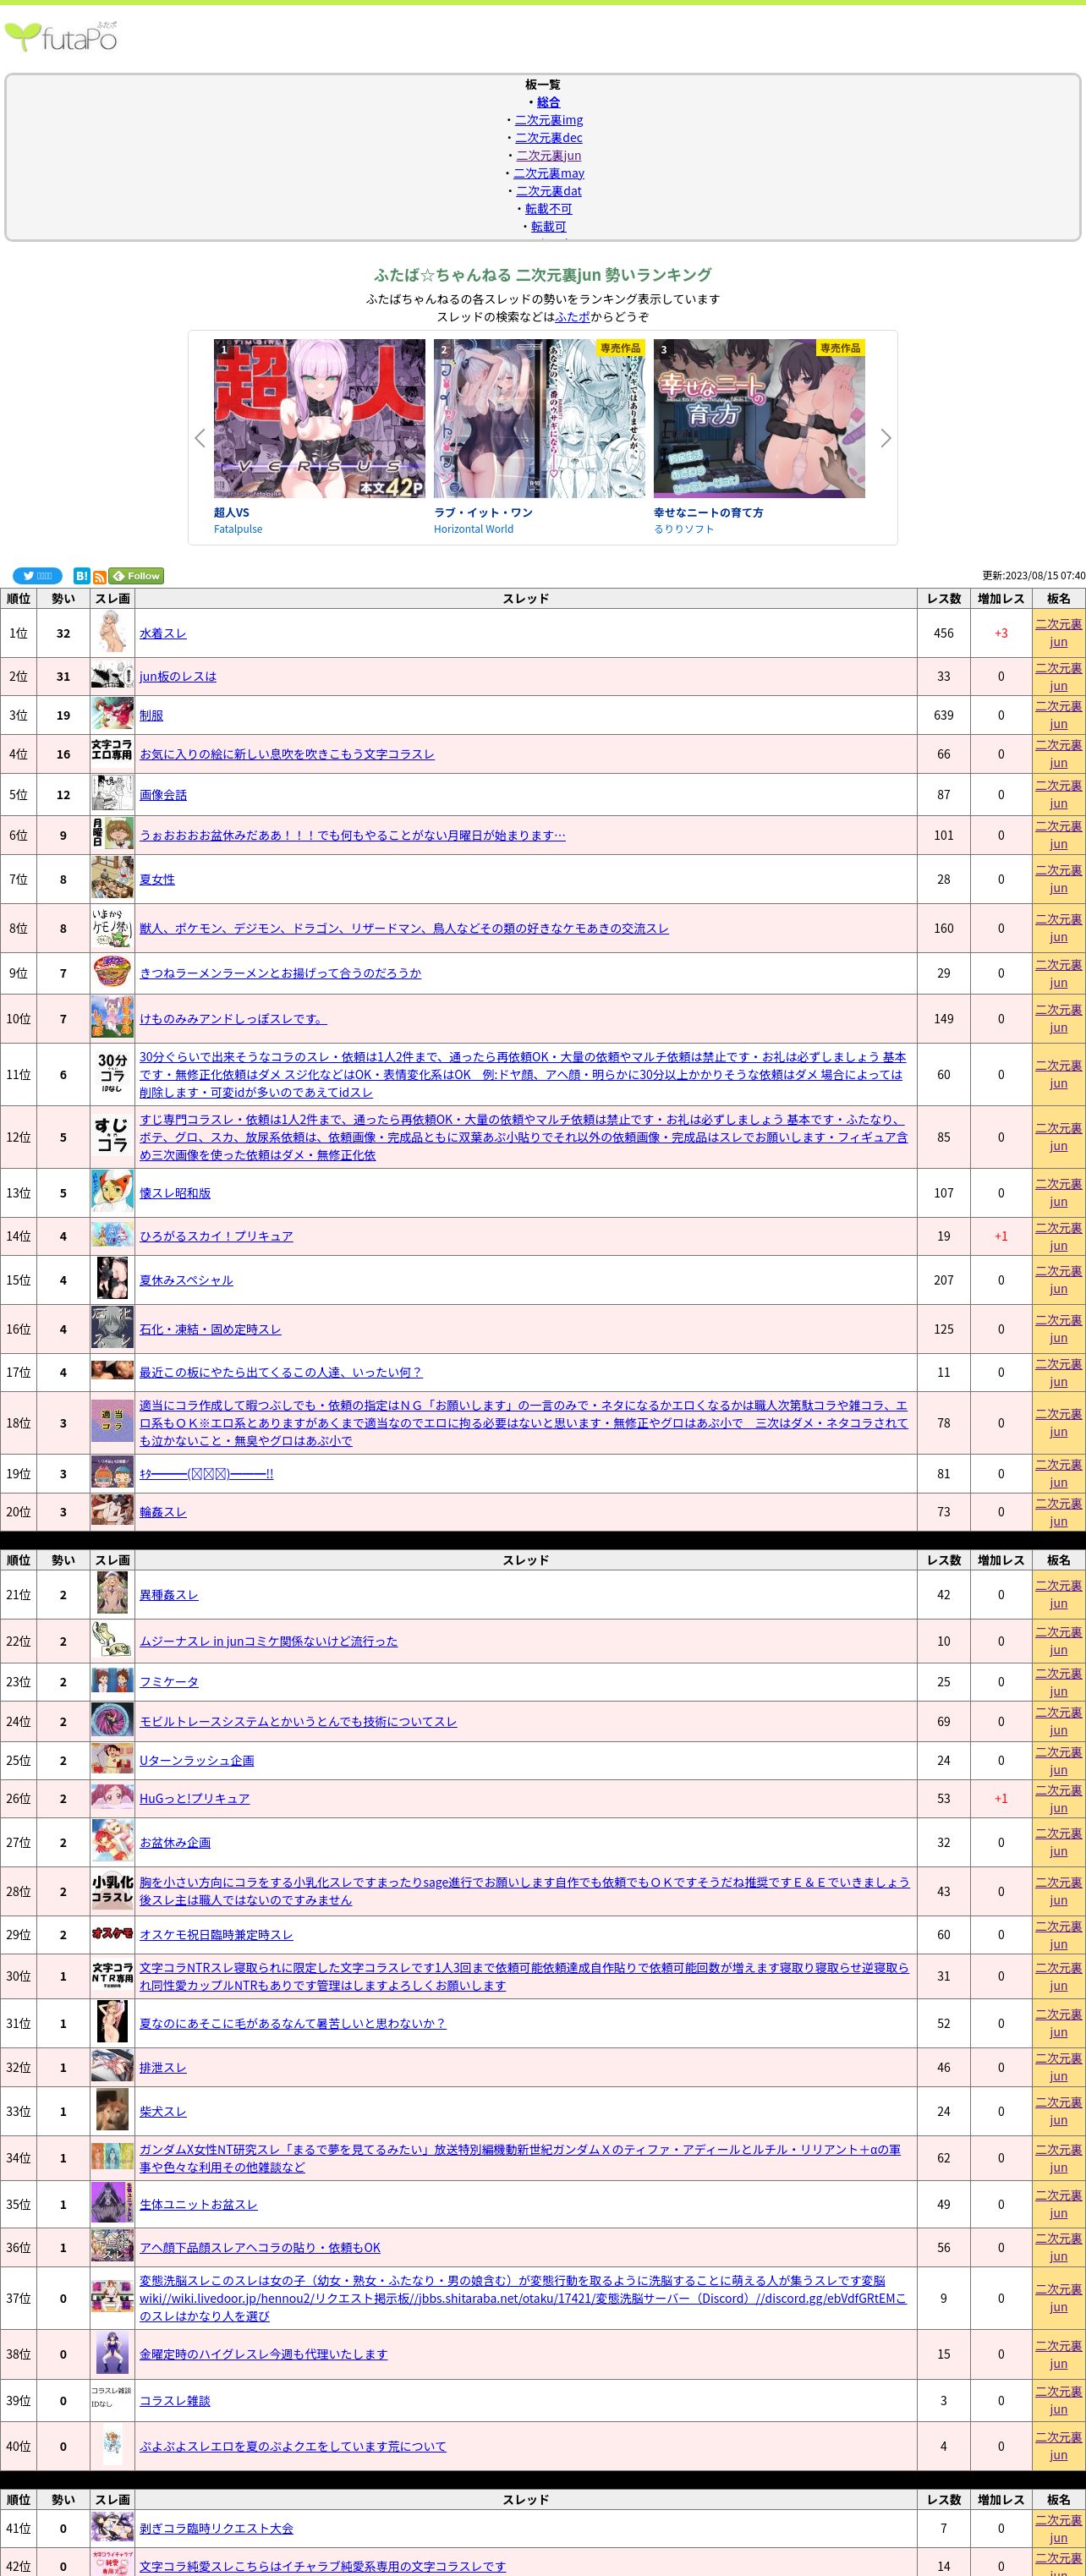Click the +3 increase value in row 1位
1086x2576 pixels.
point(1001,634)
